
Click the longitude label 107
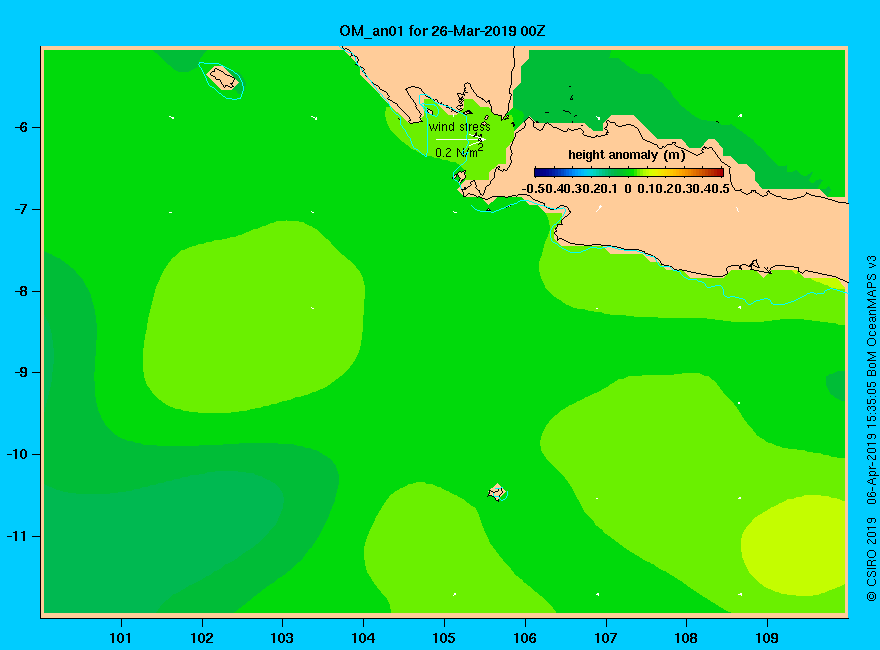(606, 638)
